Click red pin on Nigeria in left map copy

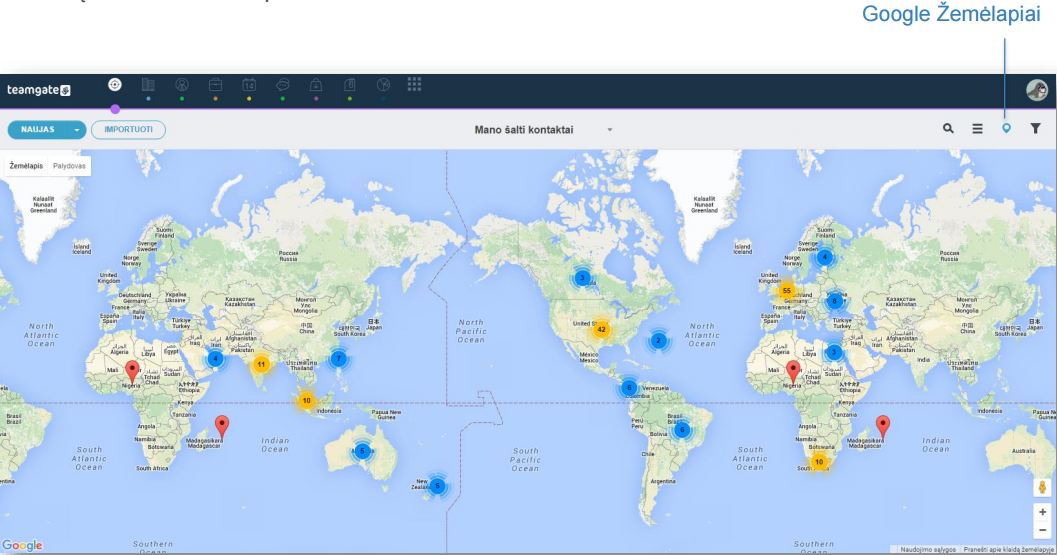point(132,372)
